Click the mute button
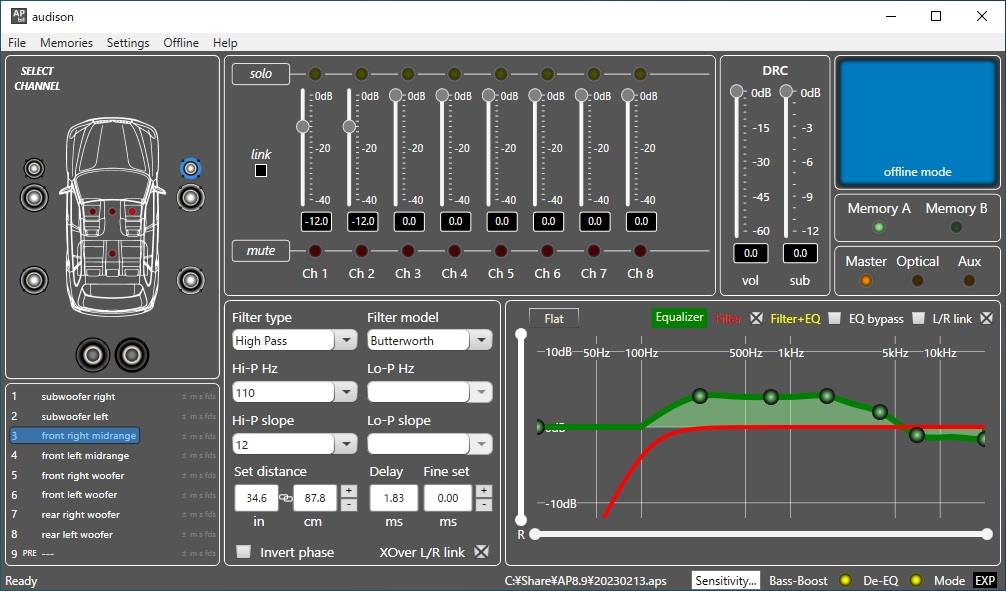 click(260, 251)
